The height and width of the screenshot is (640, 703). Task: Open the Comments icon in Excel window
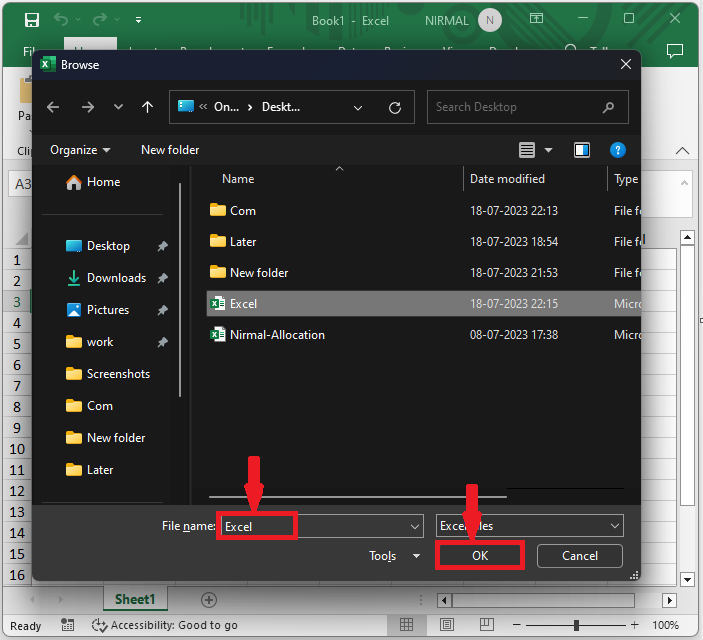675,51
